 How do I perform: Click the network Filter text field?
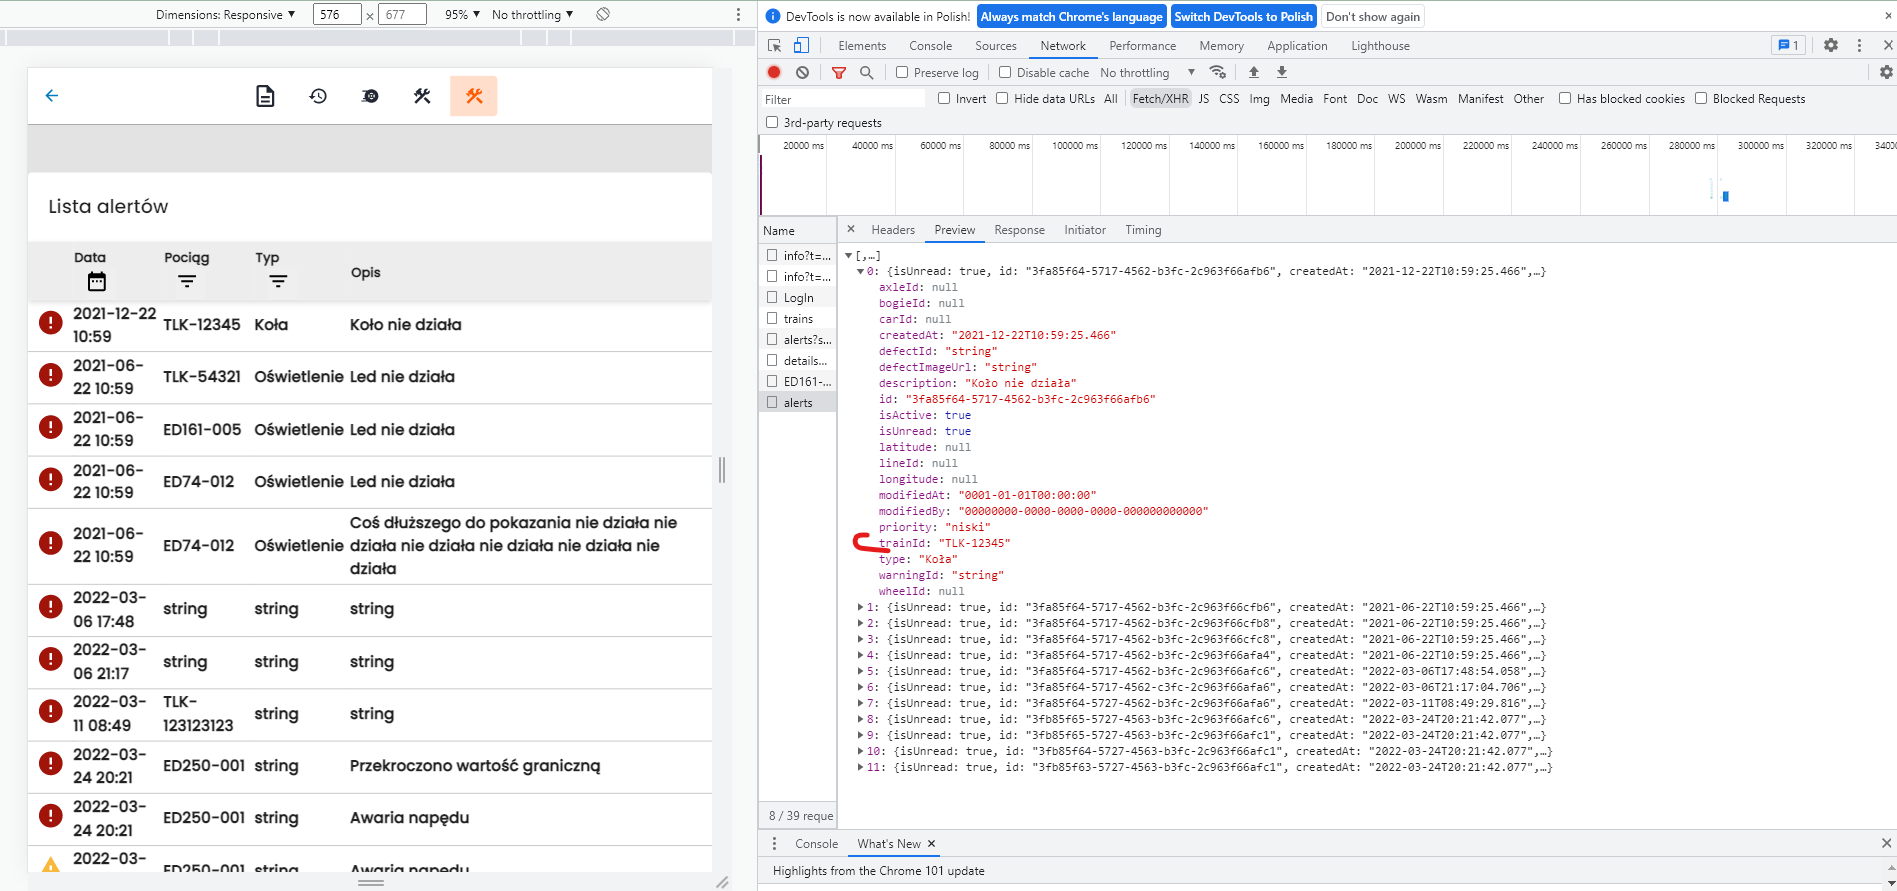tap(843, 99)
